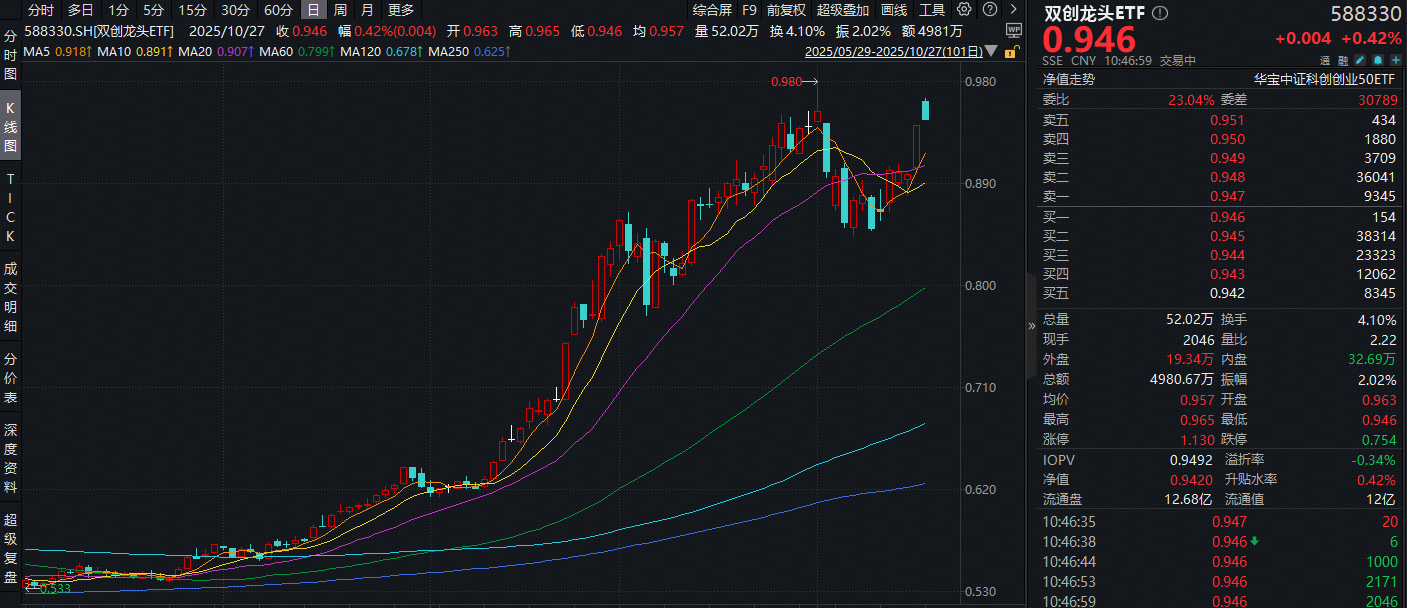Toggle 超级叠加 overlay mode
The width and height of the screenshot is (1407, 608).
(x=842, y=10)
